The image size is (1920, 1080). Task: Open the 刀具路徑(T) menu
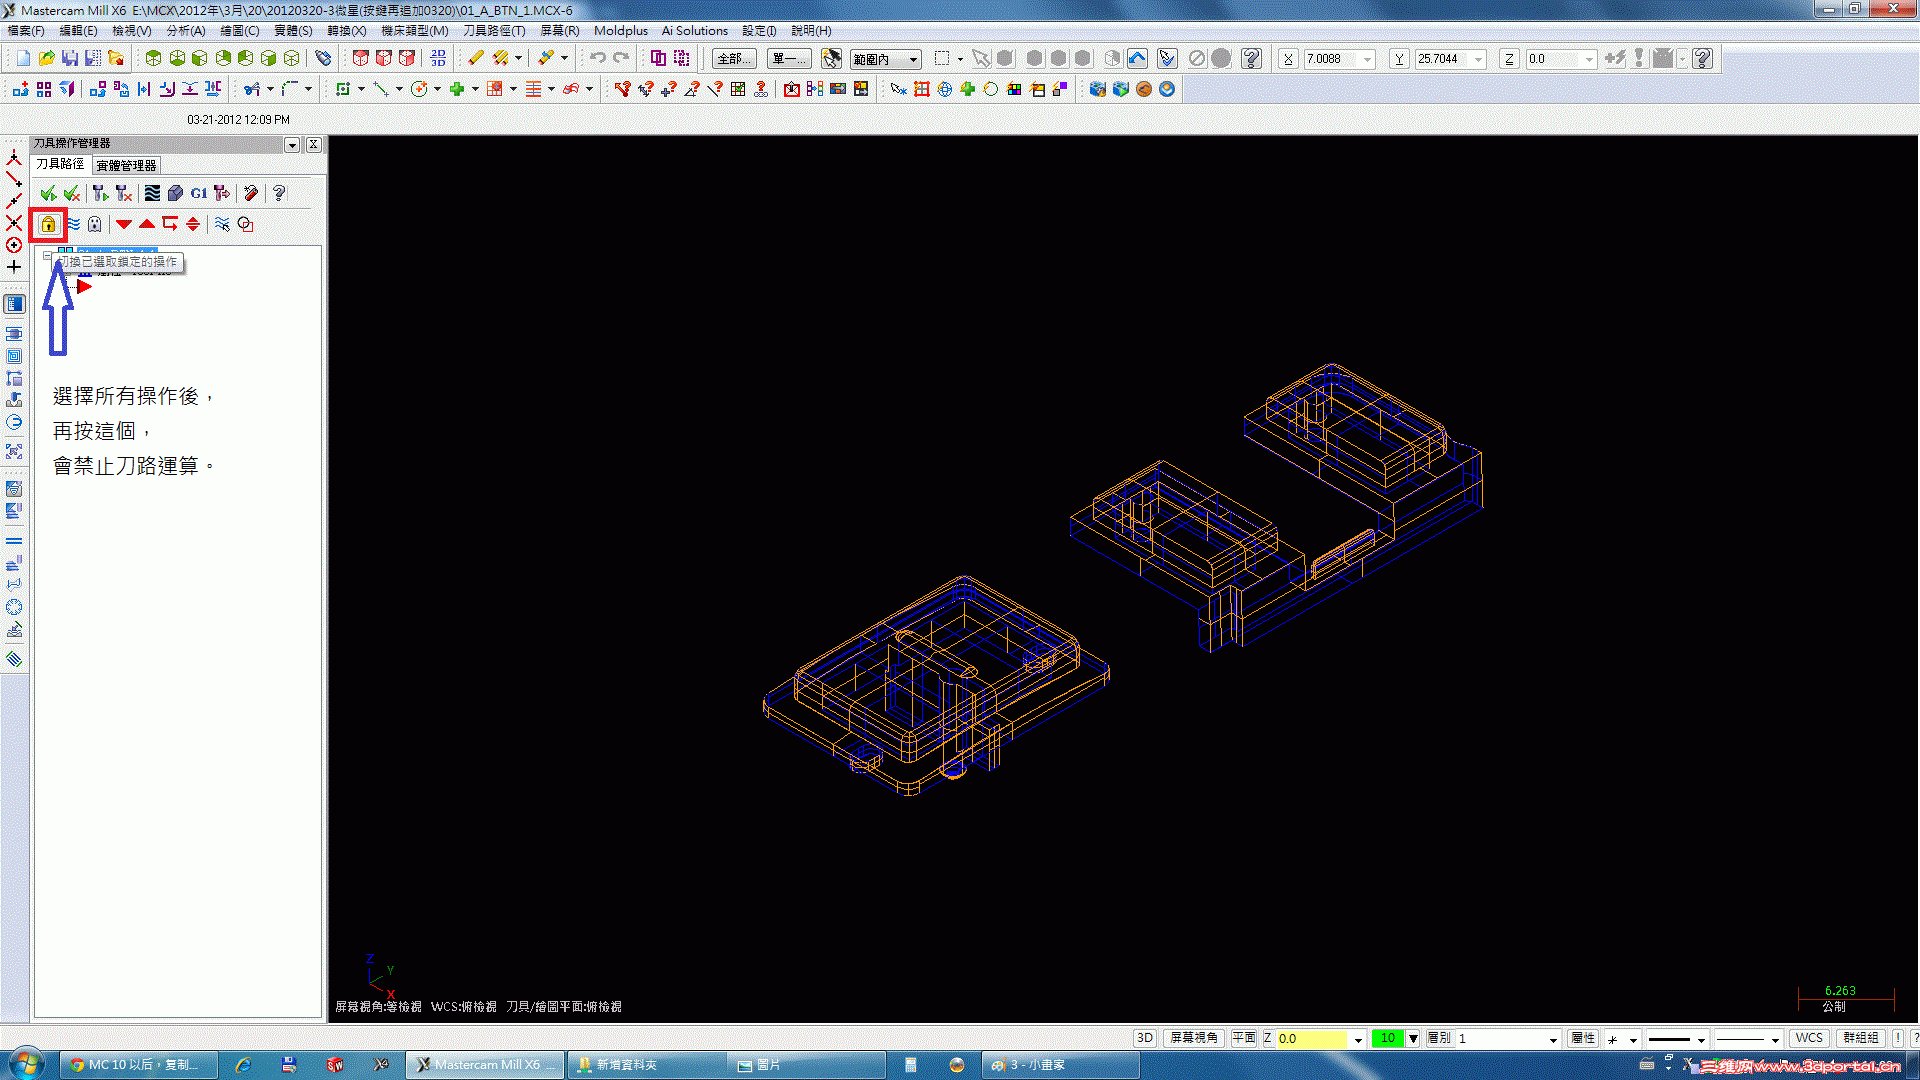[493, 31]
